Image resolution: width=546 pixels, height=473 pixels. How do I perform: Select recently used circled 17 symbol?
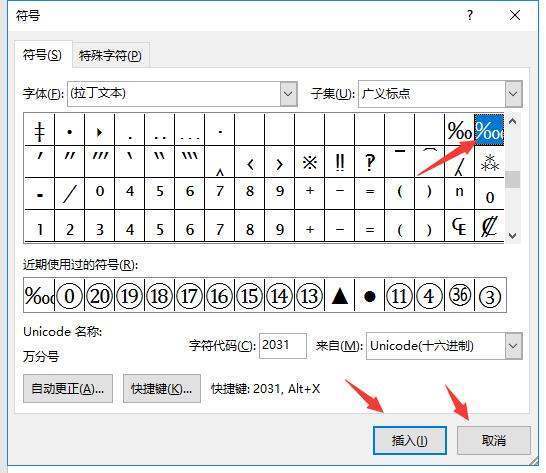[x=189, y=296]
